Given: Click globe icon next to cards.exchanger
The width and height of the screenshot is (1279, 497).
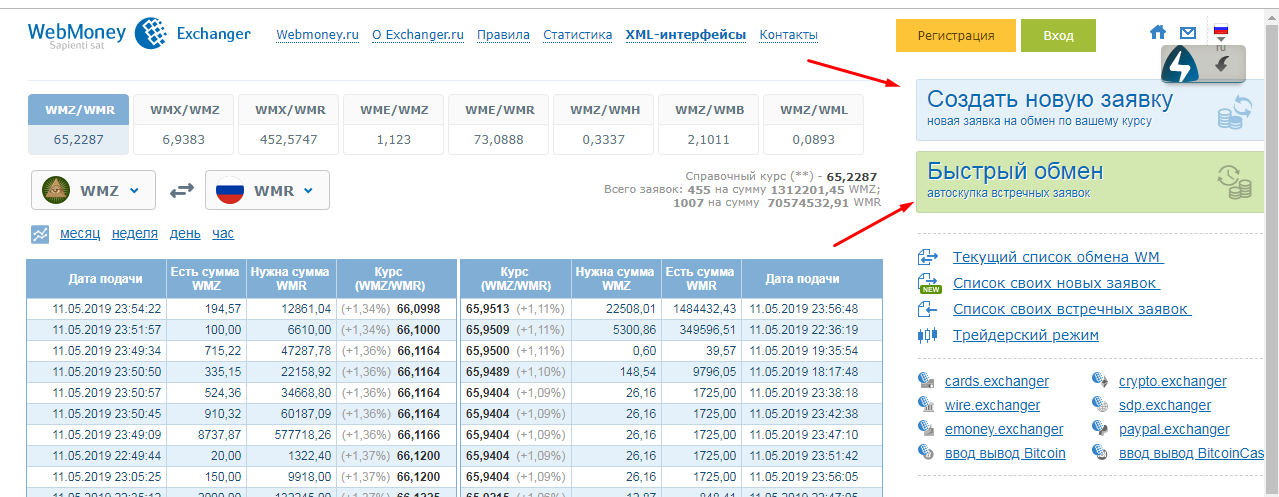Looking at the screenshot, I should 926,381.
